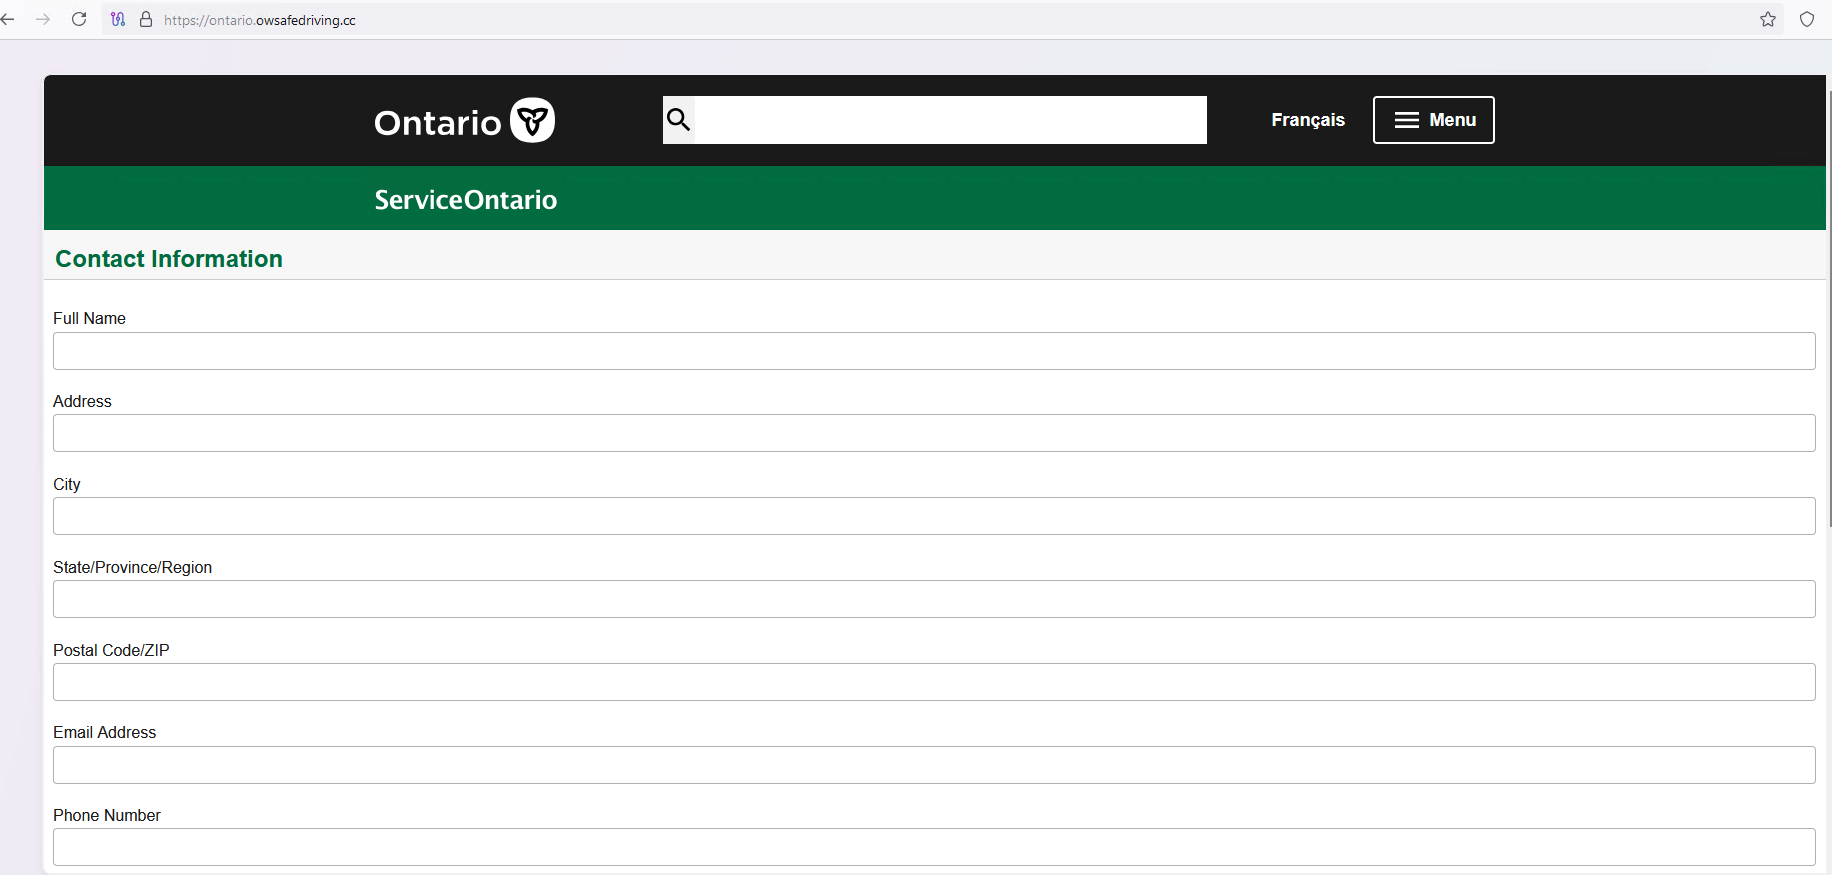
Task: Open the tracking protection icon in address bar
Action: (118, 19)
